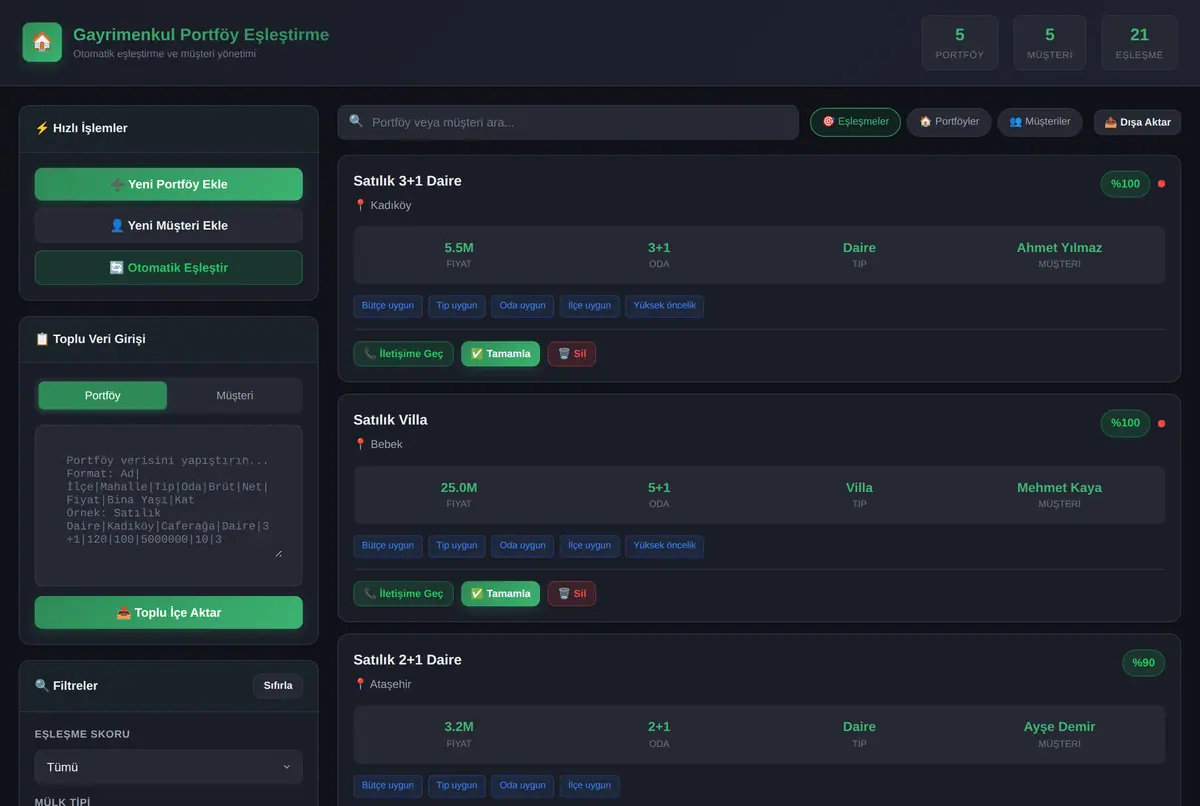Switch to the Eşleşmeler view tab
Screen dimensions: 1200x806
tap(855, 122)
